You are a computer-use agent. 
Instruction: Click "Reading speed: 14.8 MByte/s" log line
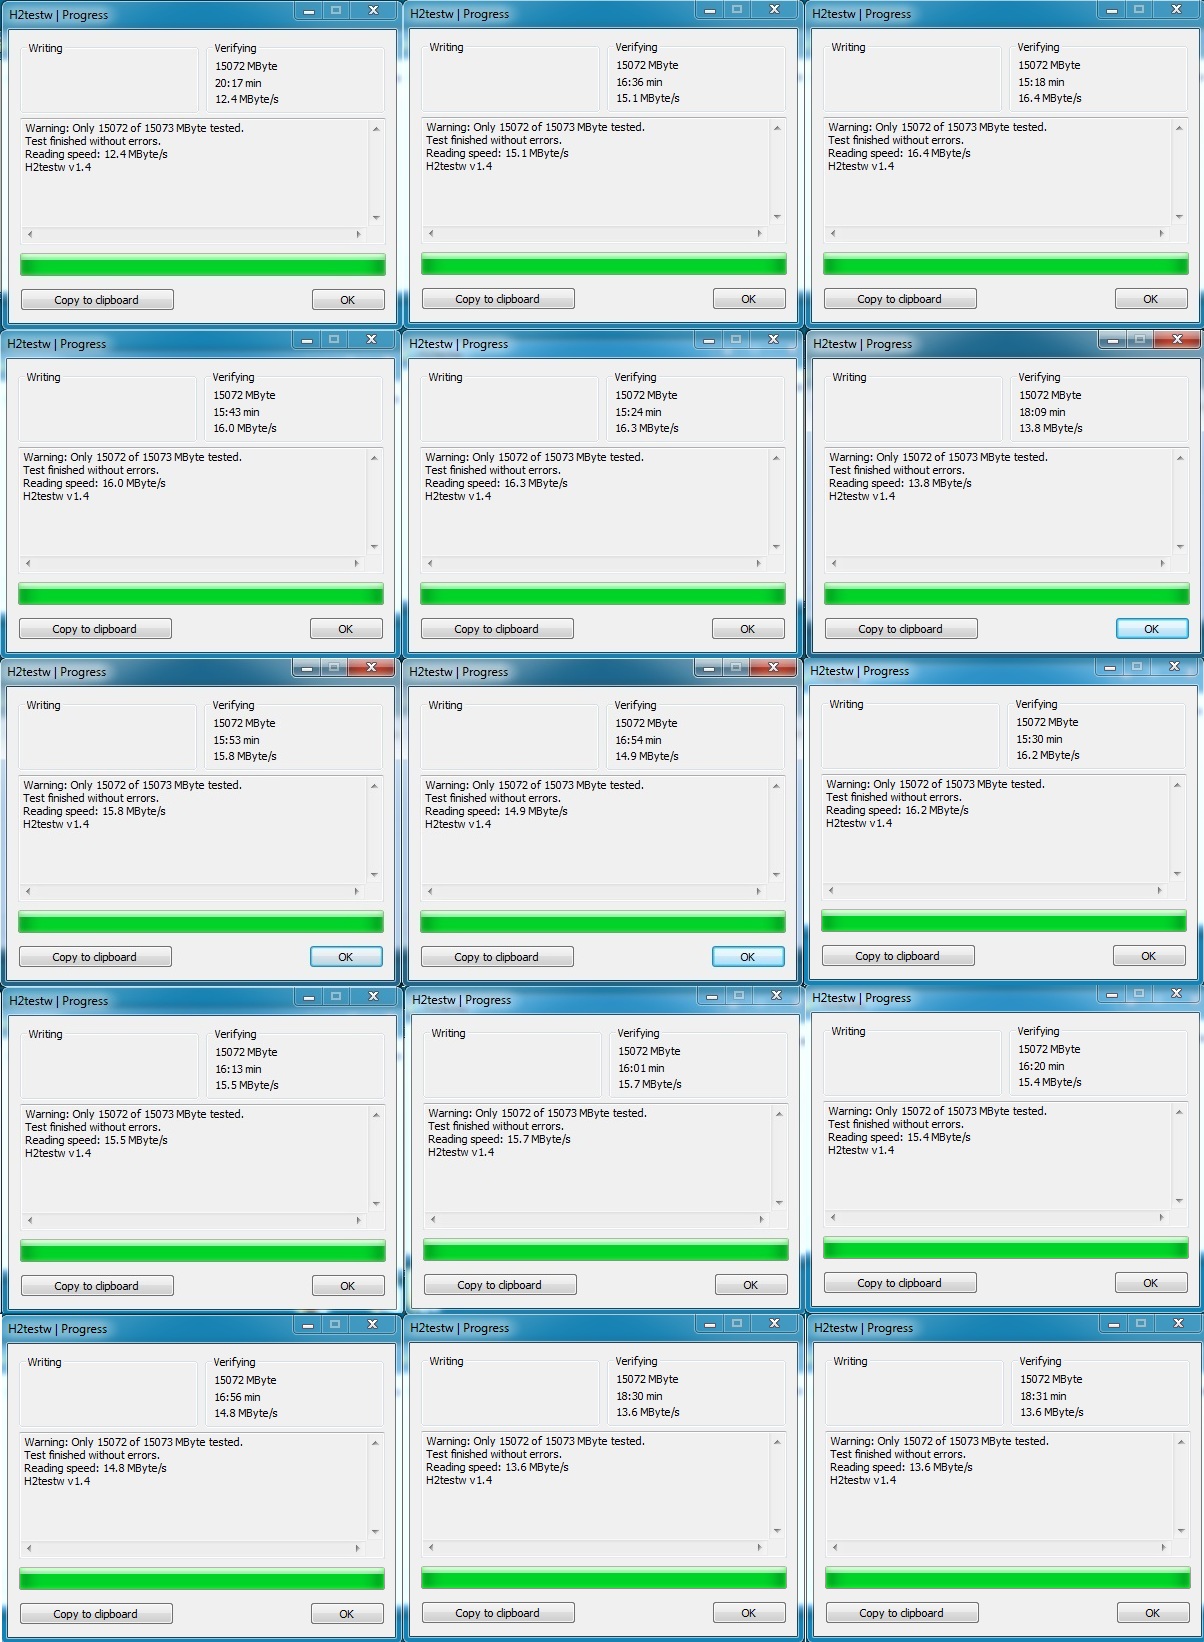click(95, 1468)
